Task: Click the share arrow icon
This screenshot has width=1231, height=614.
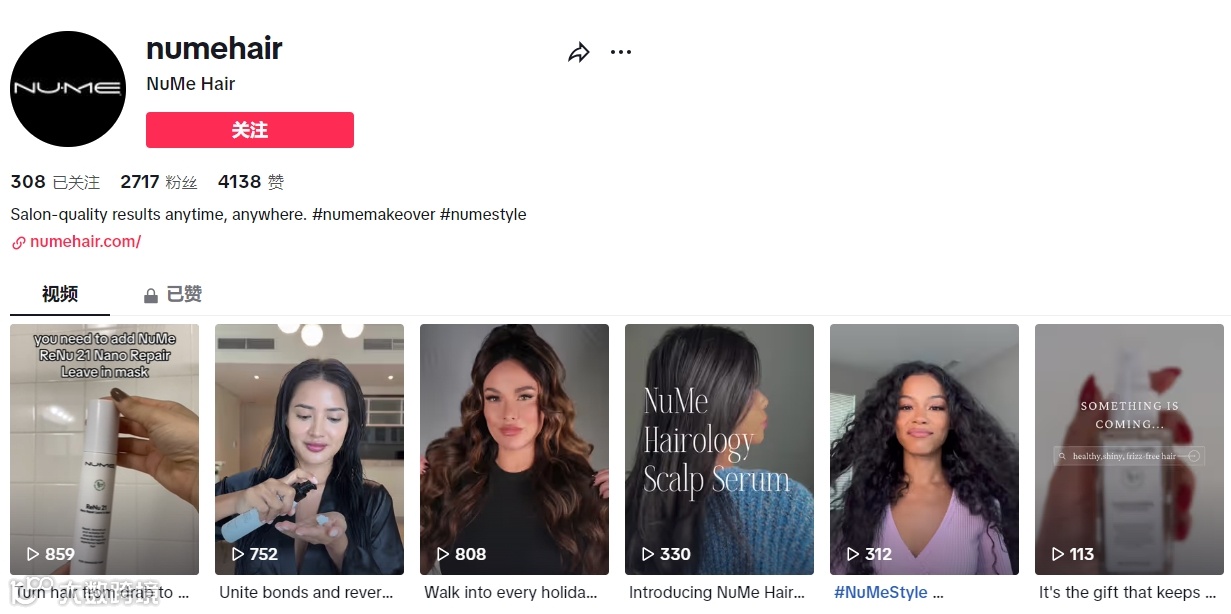Action: [x=579, y=53]
